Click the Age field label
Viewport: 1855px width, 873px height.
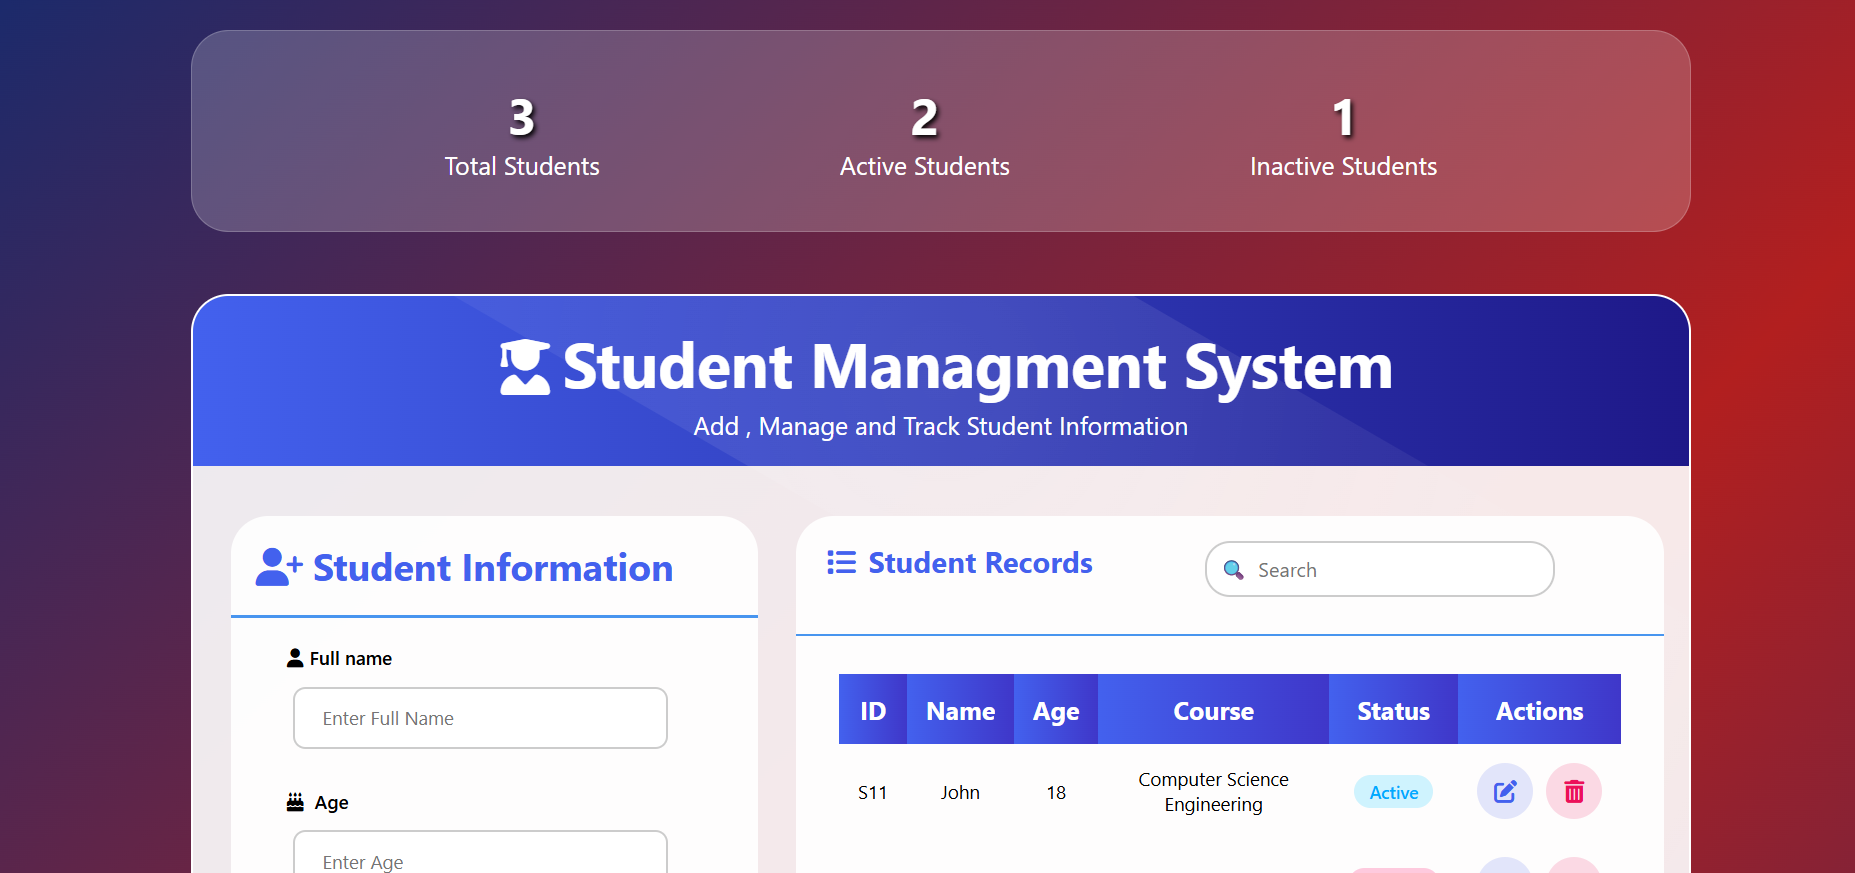point(331,802)
